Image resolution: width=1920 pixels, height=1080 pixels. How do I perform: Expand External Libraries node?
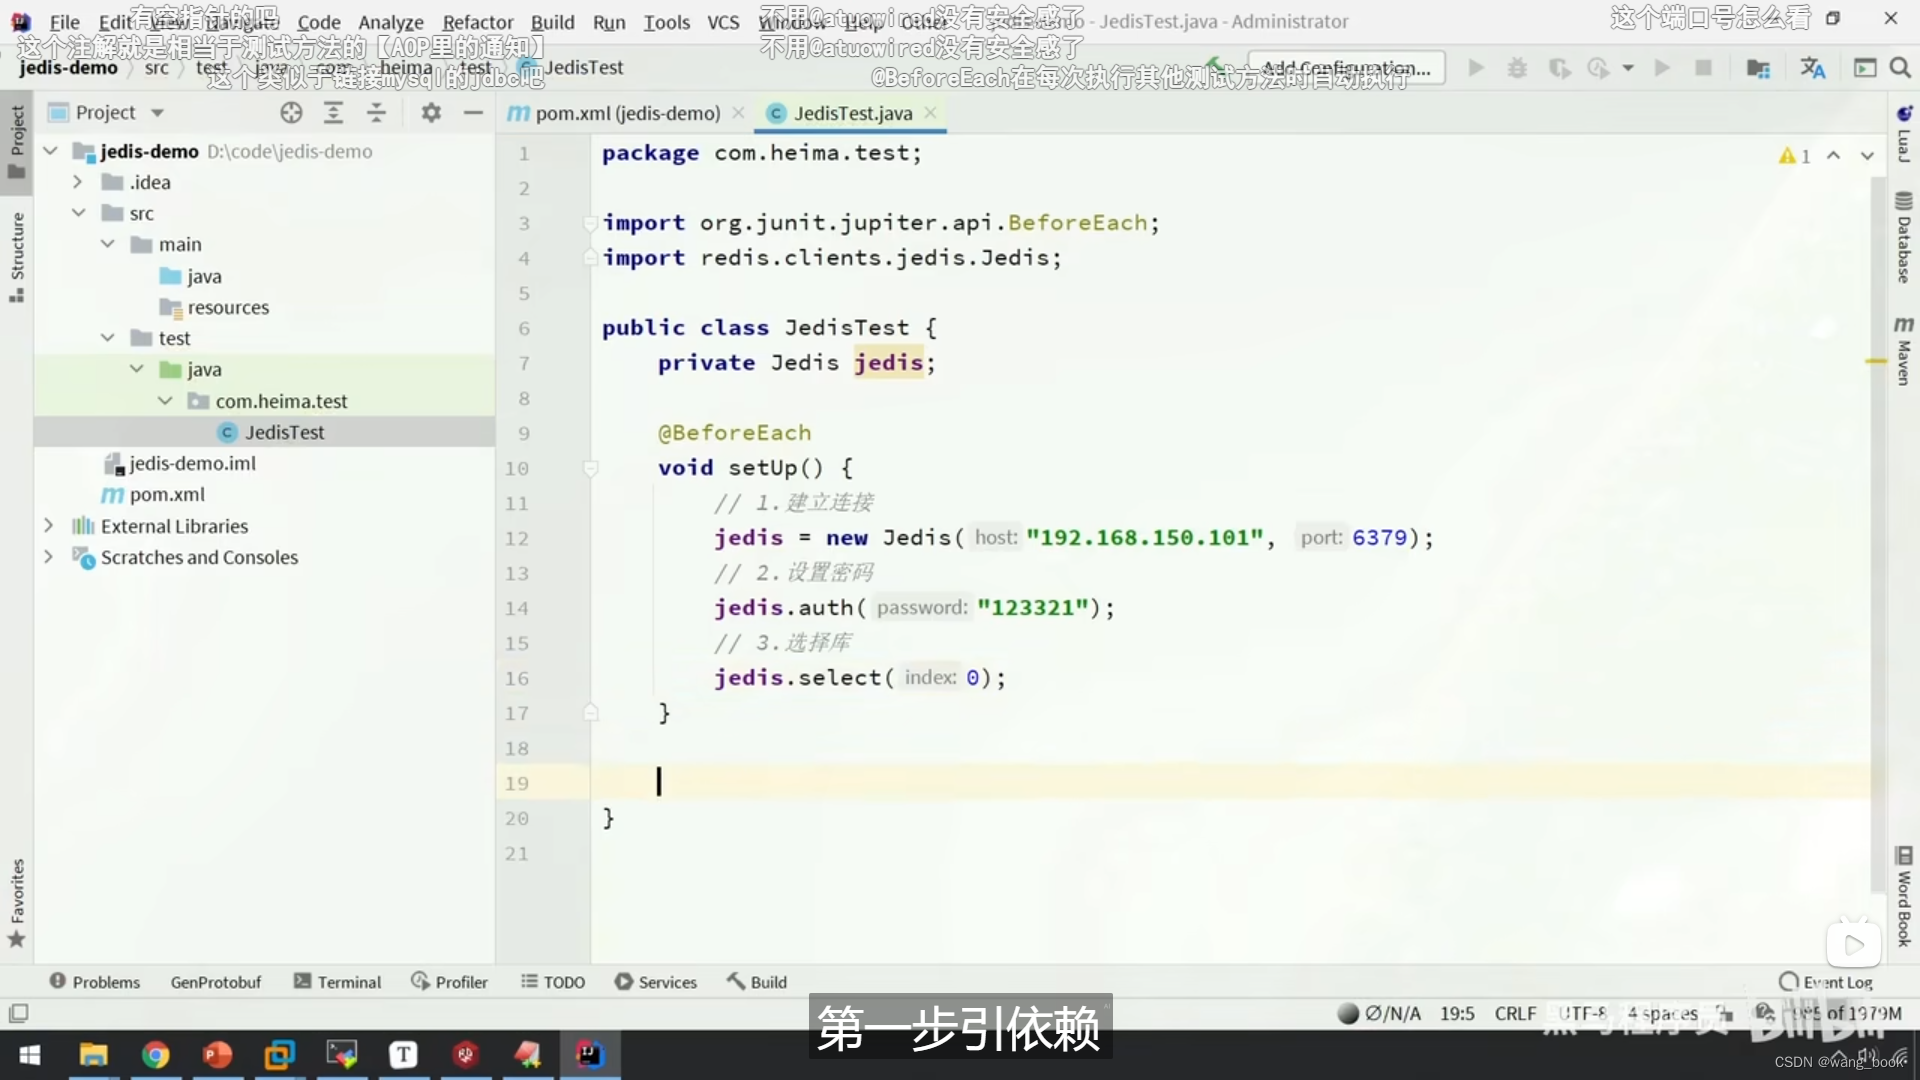(x=48, y=526)
